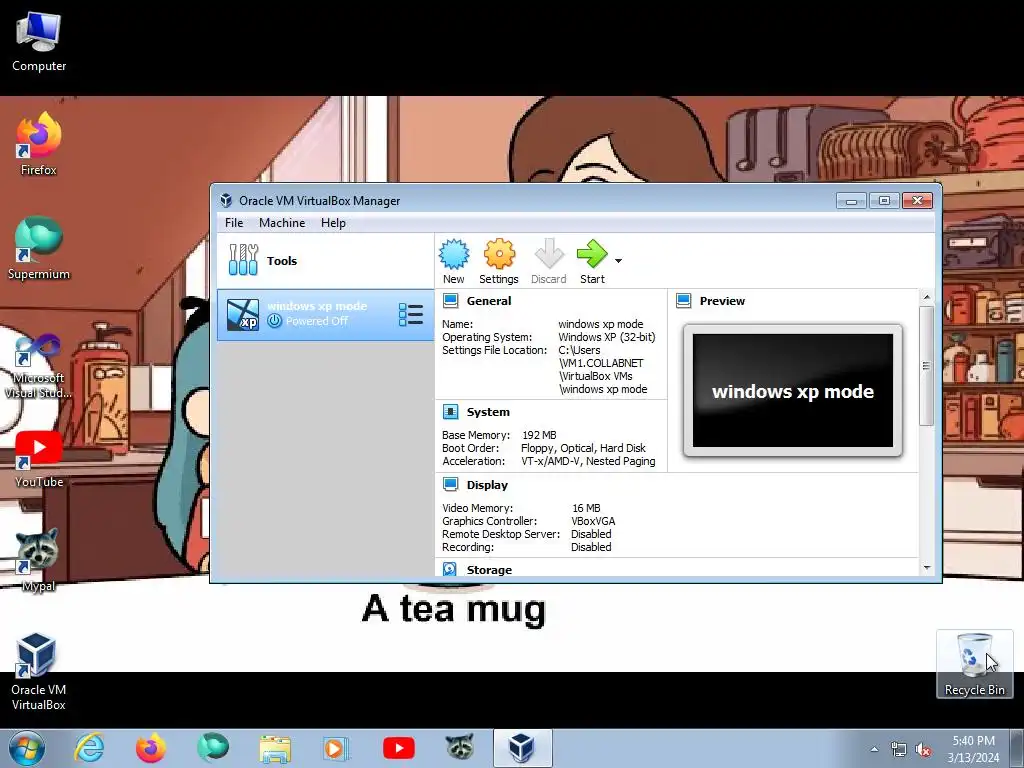The width and height of the screenshot is (1024, 768).
Task: Select the Firefox desktop shortcut
Action: tap(39, 144)
